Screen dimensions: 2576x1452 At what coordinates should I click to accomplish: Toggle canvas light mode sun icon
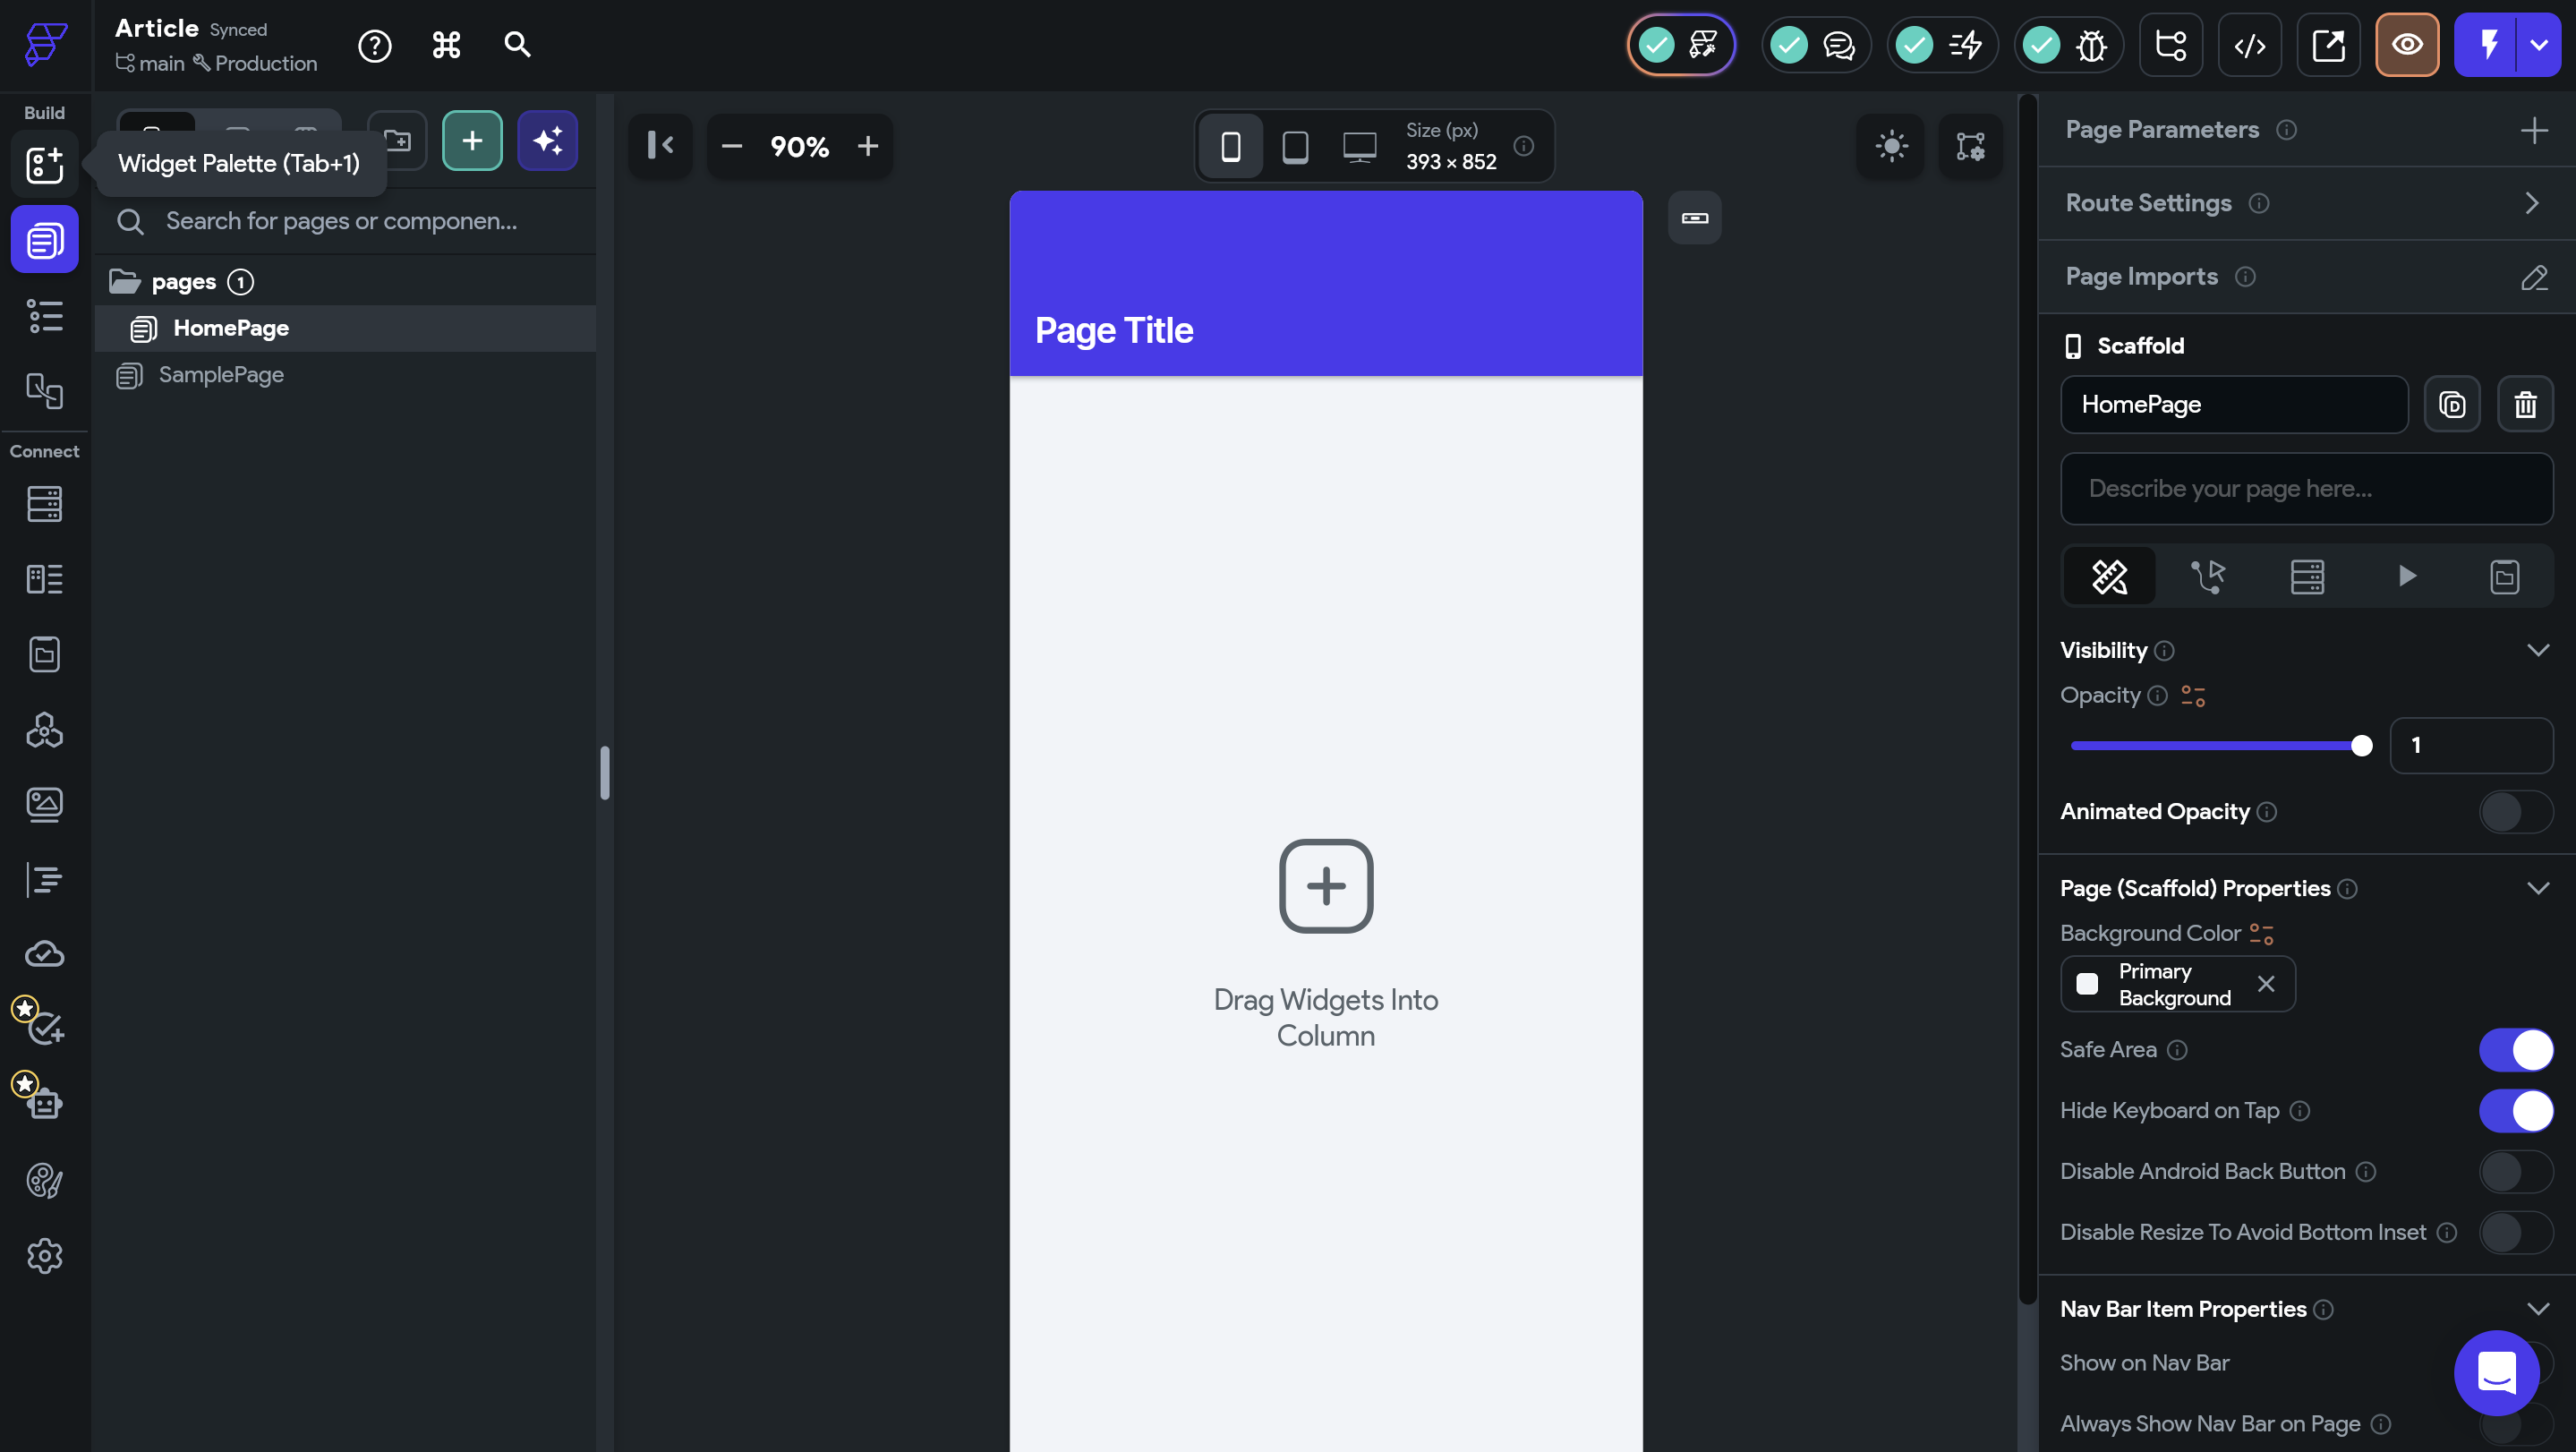(x=1890, y=146)
